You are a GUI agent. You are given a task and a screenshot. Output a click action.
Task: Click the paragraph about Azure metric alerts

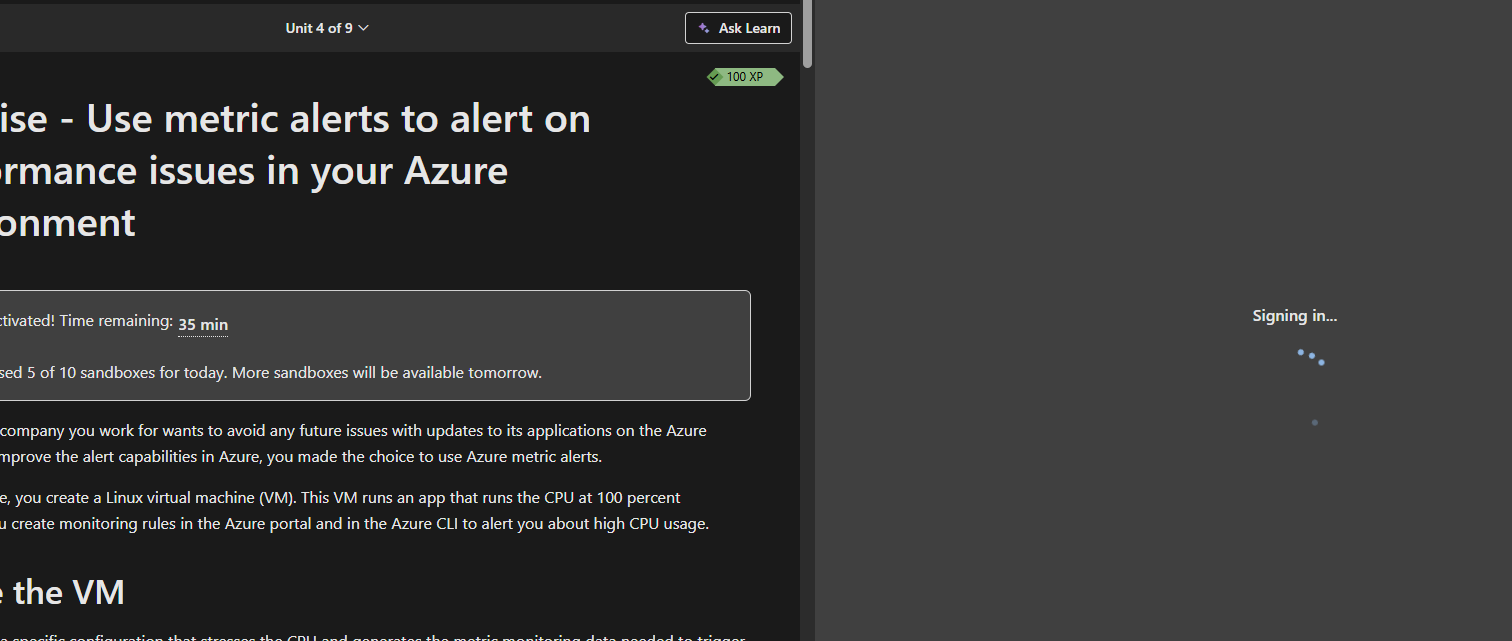(353, 444)
